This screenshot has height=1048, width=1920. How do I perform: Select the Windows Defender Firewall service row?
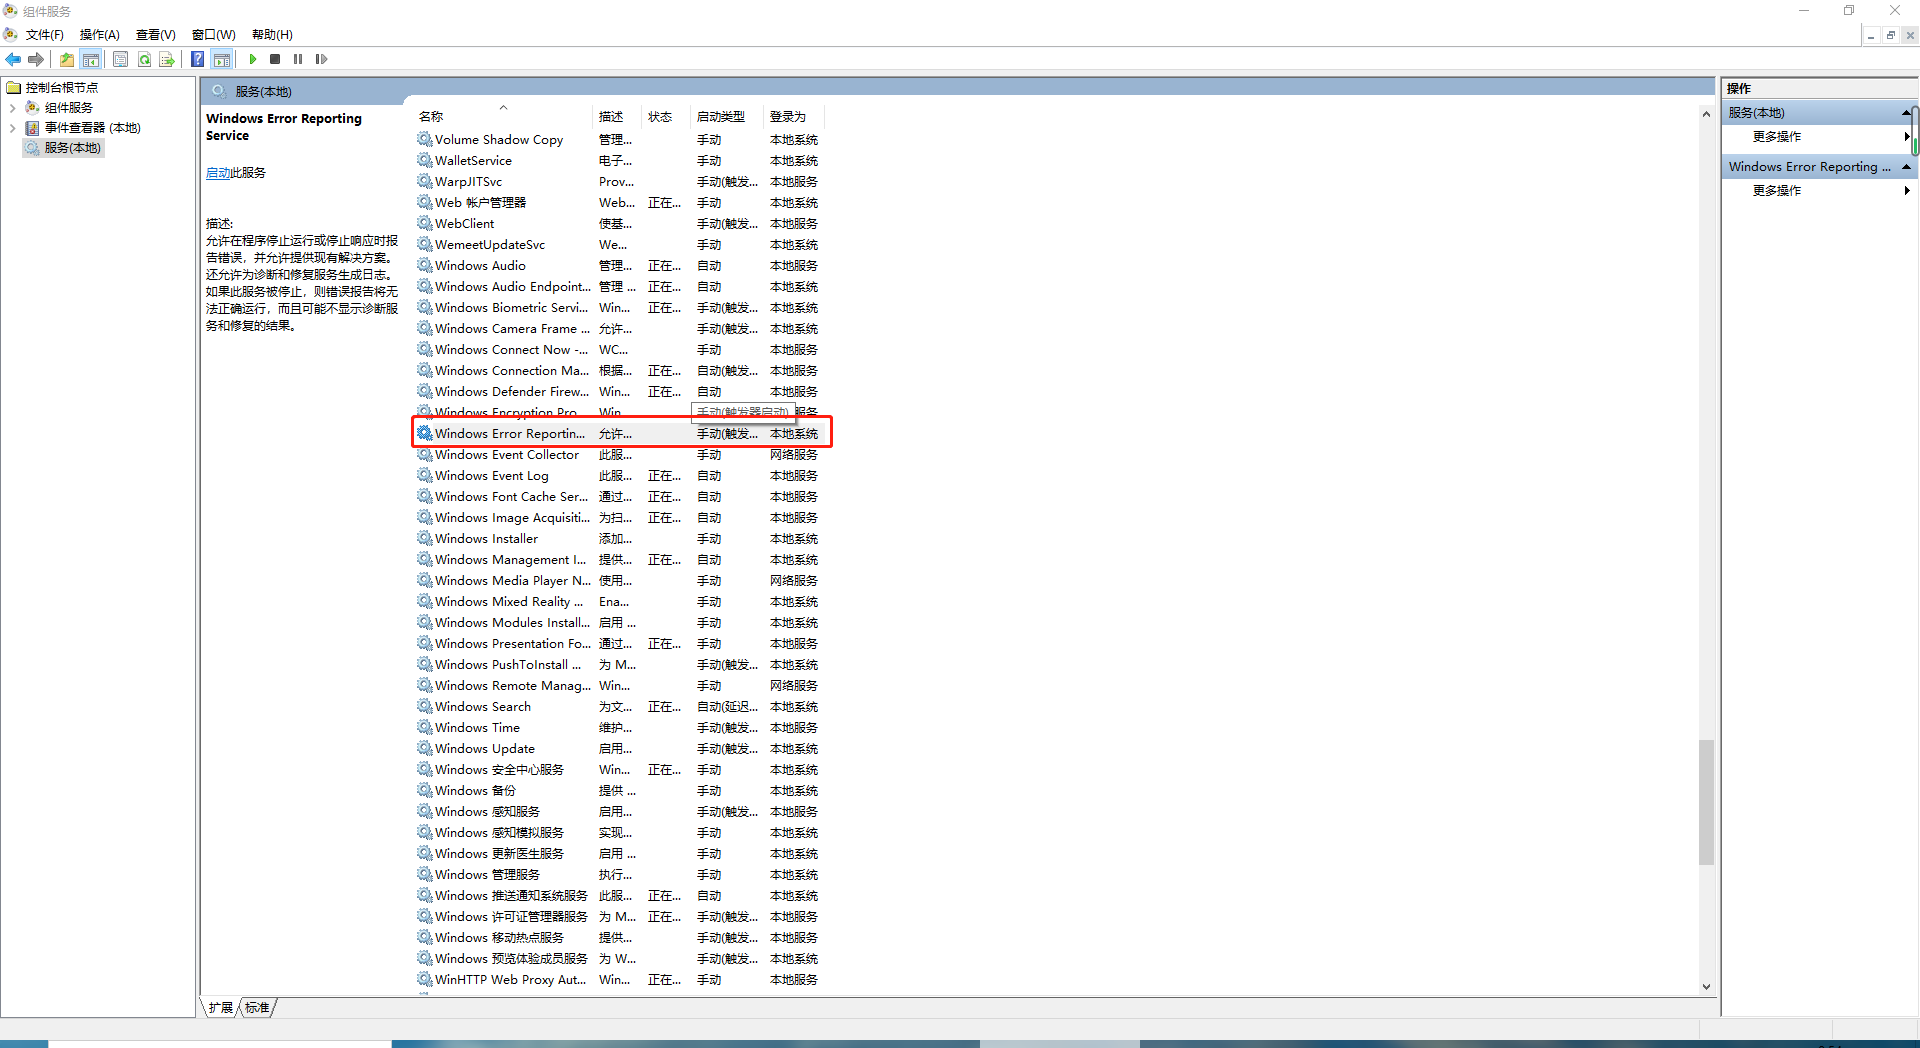pyautogui.click(x=619, y=391)
